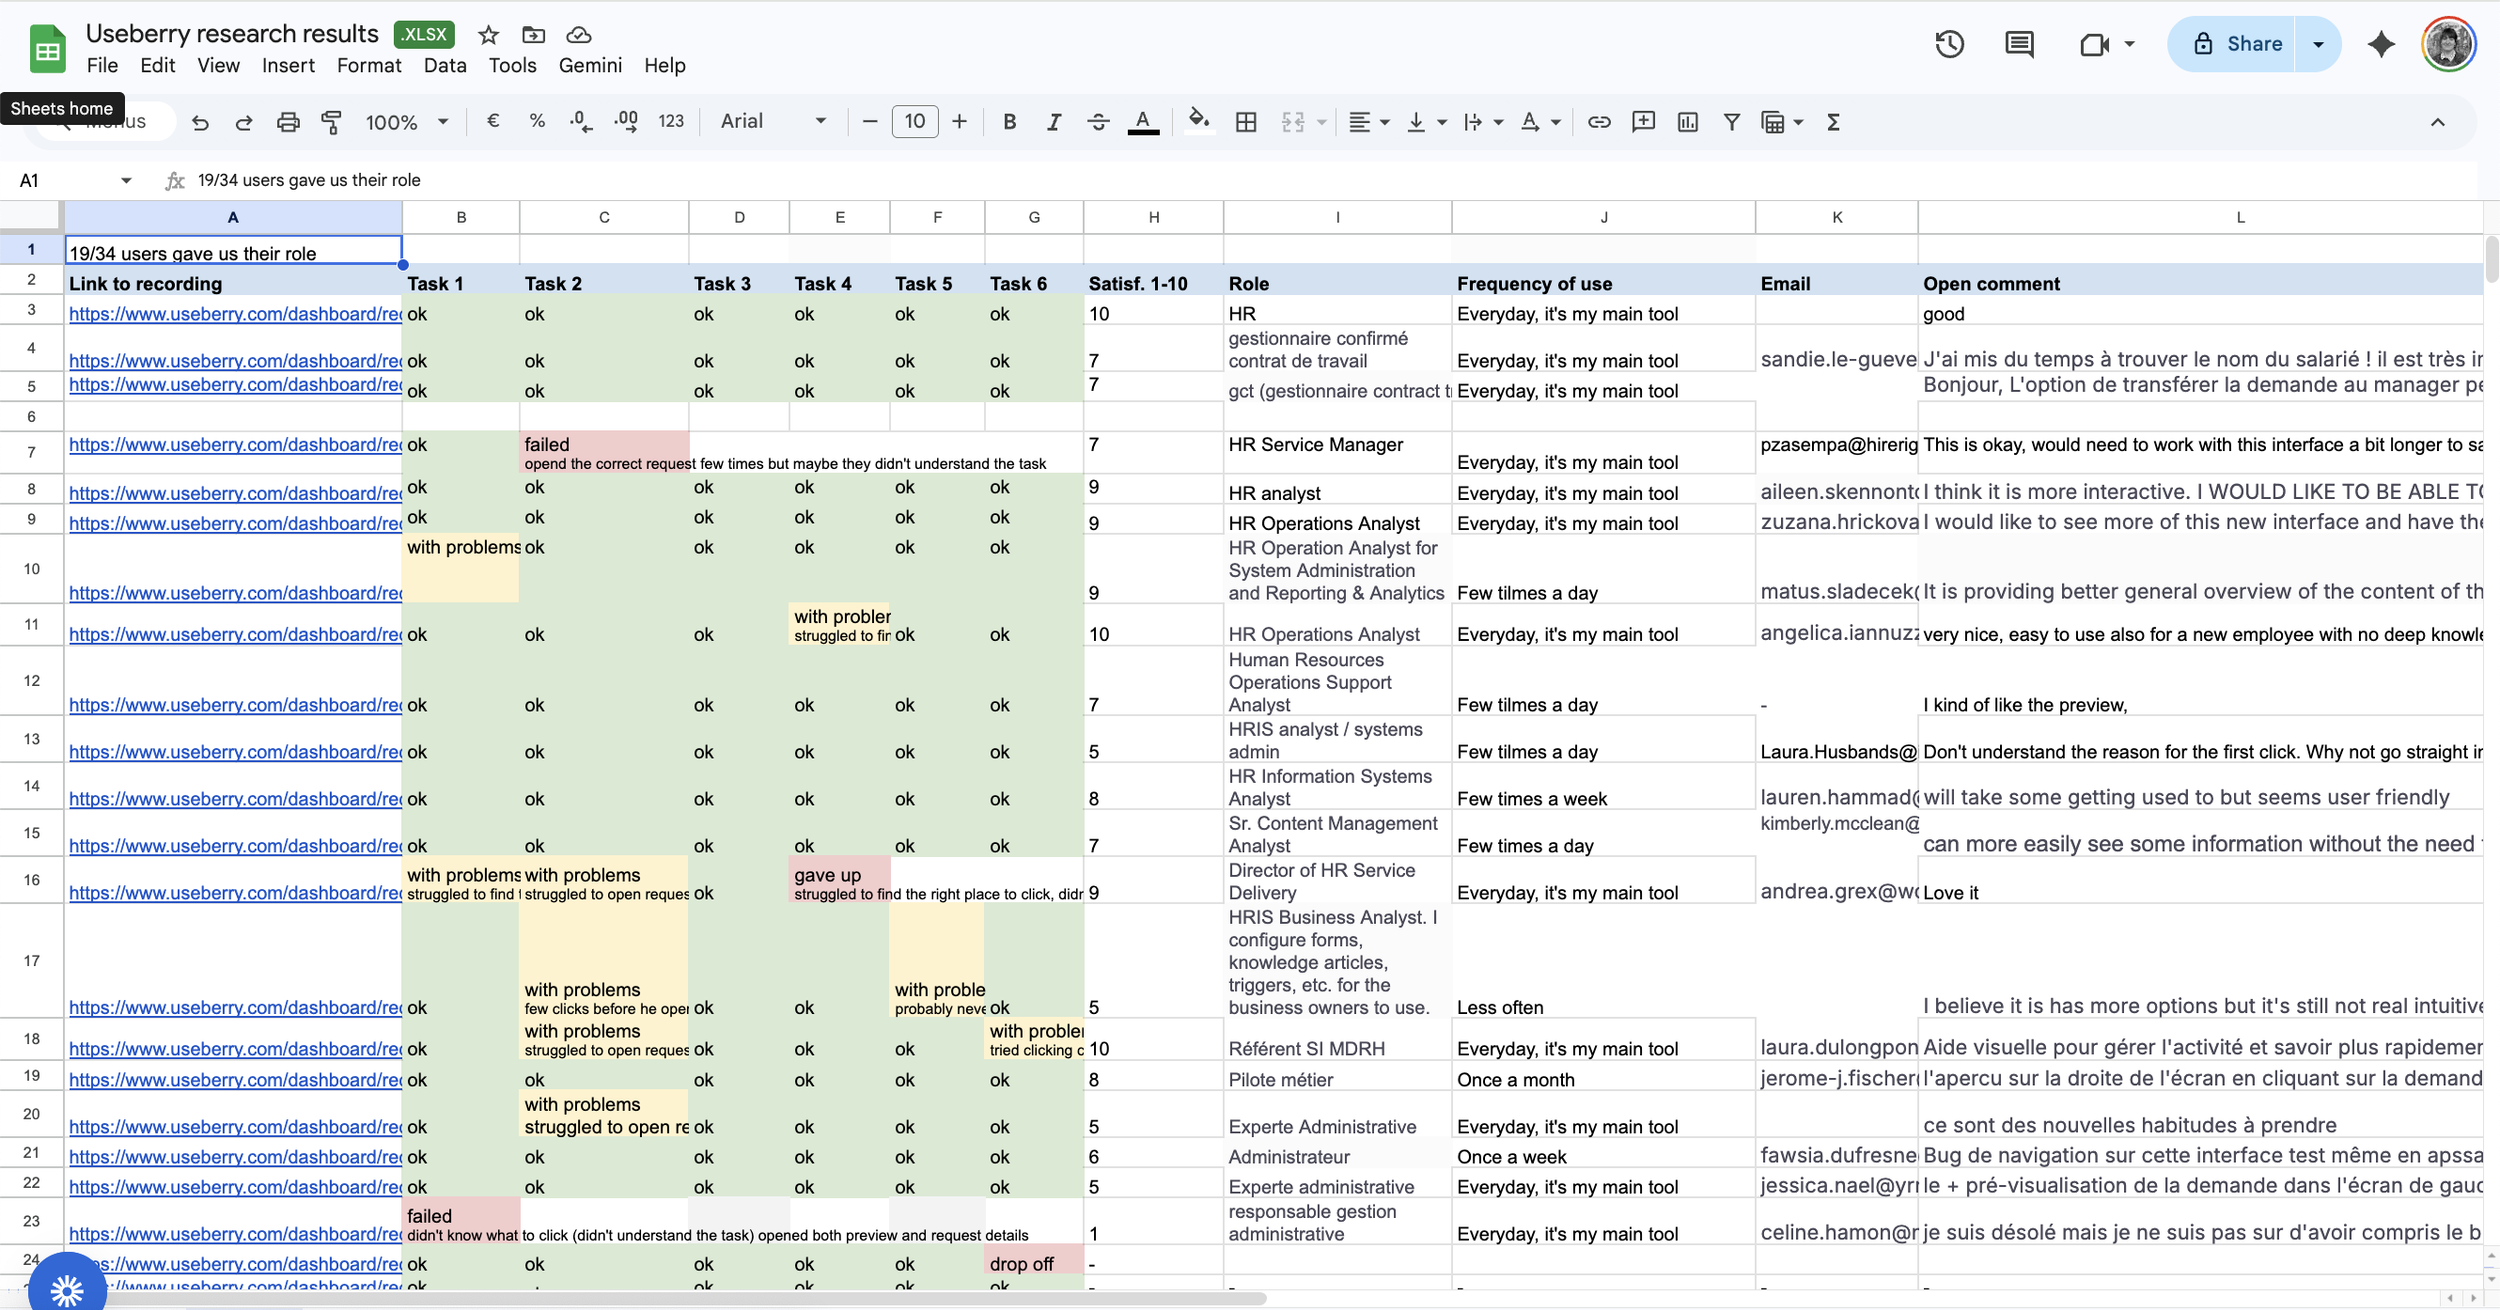This screenshot has width=2500, height=1310.
Task: Click the insert chart icon
Action: coord(1688,122)
